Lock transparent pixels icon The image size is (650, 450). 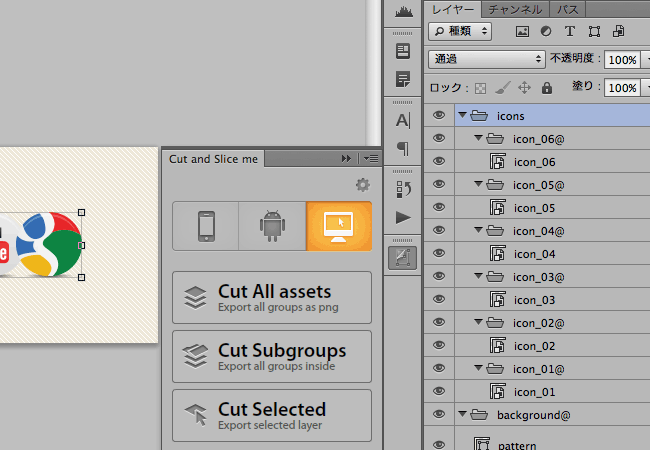[480, 88]
